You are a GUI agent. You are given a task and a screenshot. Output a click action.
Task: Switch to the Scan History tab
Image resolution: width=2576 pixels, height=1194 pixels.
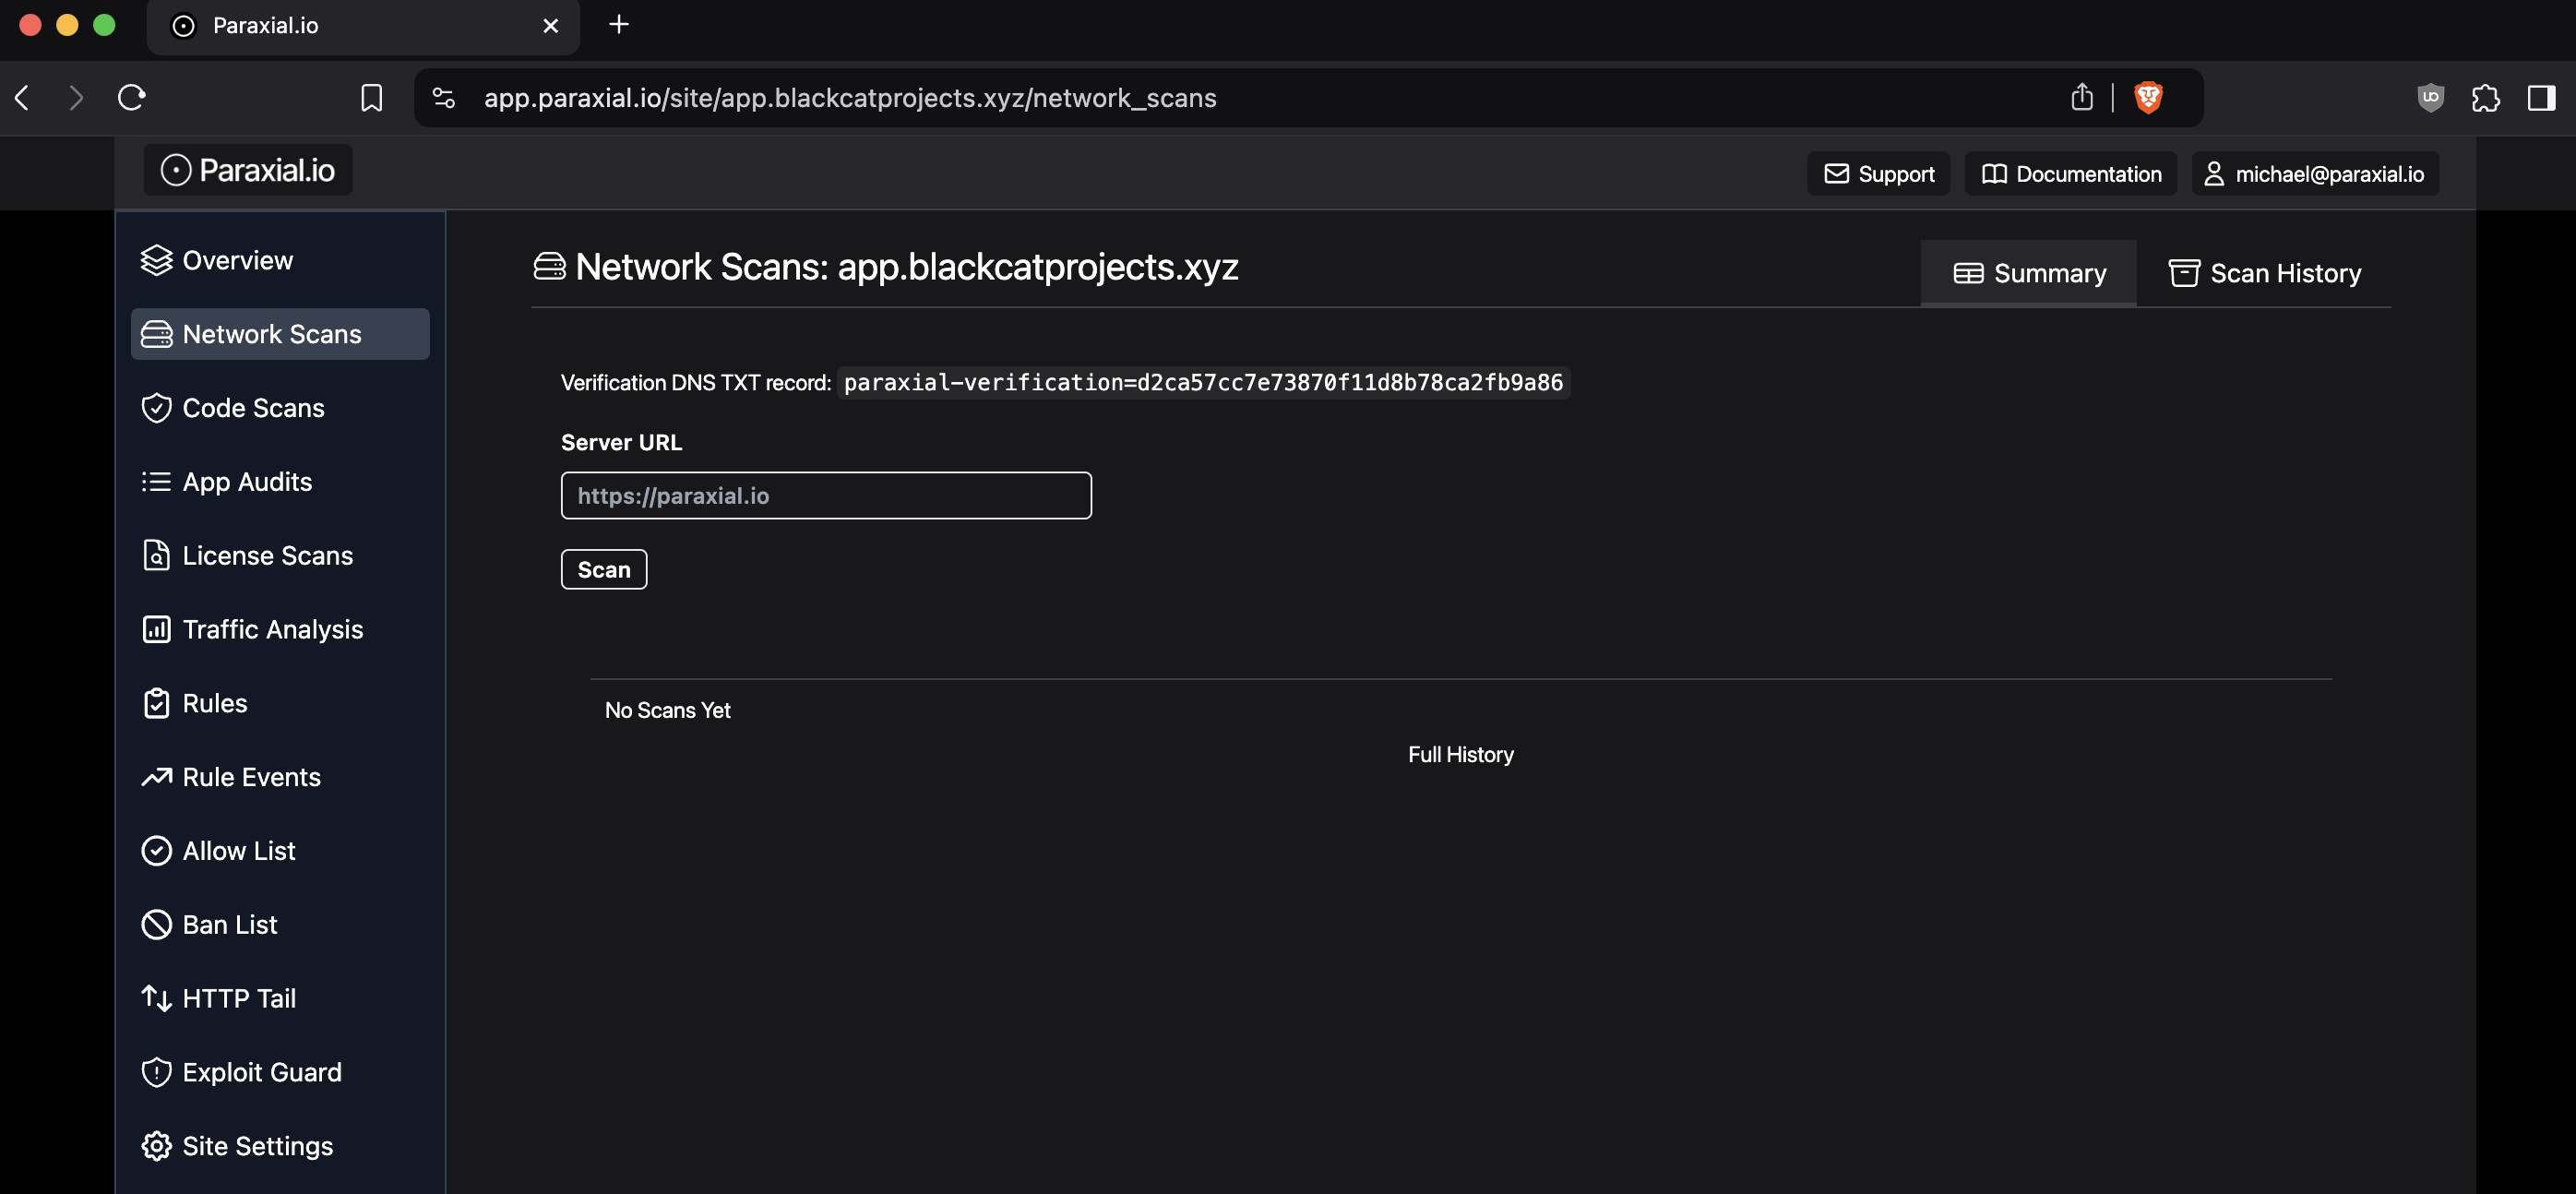point(2264,273)
